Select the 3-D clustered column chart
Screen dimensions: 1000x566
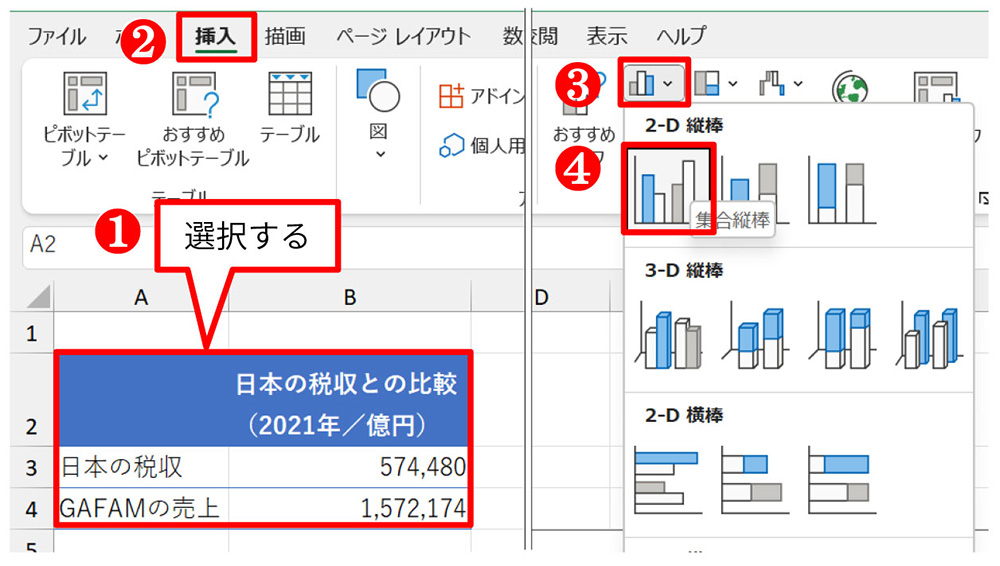point(668,336)
